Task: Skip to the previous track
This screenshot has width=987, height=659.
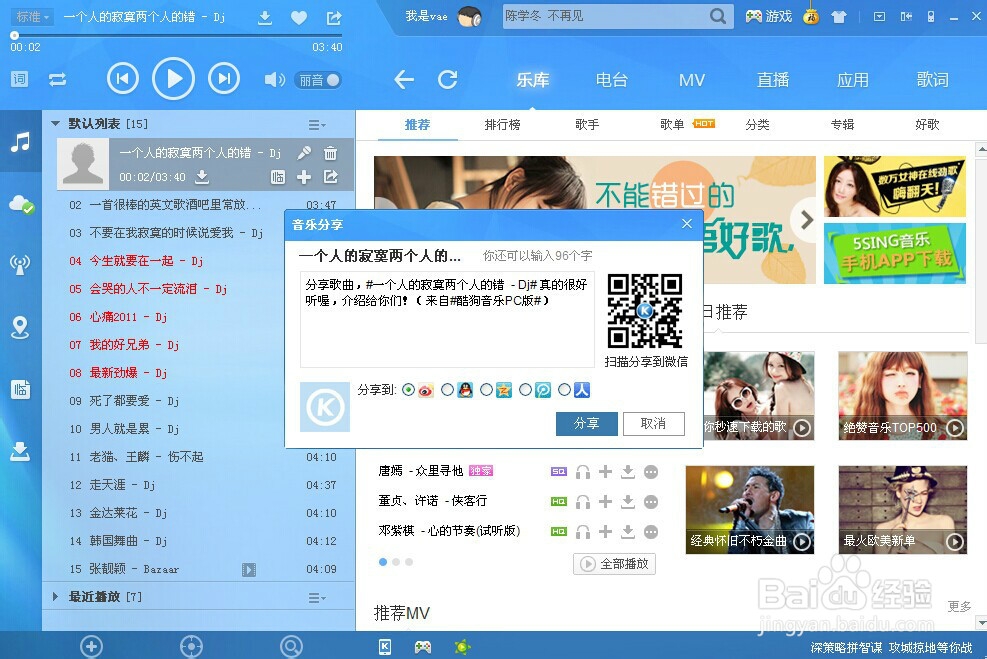Action: [123, 79]
